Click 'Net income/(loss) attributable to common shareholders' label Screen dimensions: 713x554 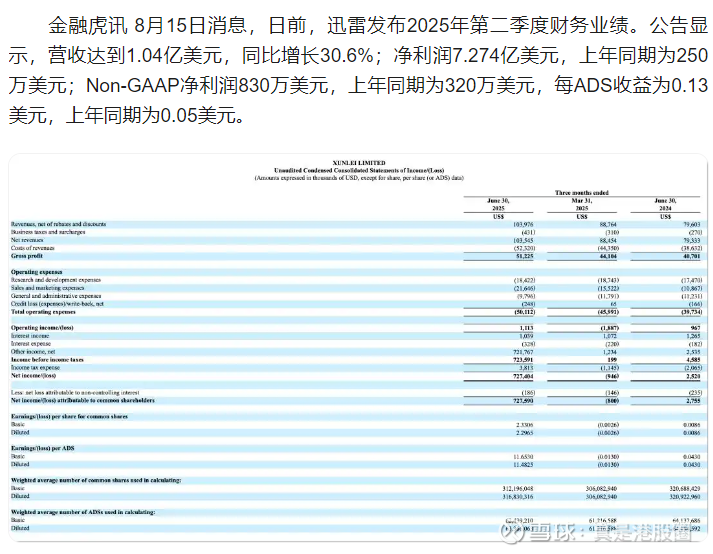pyautogui.click(x=83, y=400)
